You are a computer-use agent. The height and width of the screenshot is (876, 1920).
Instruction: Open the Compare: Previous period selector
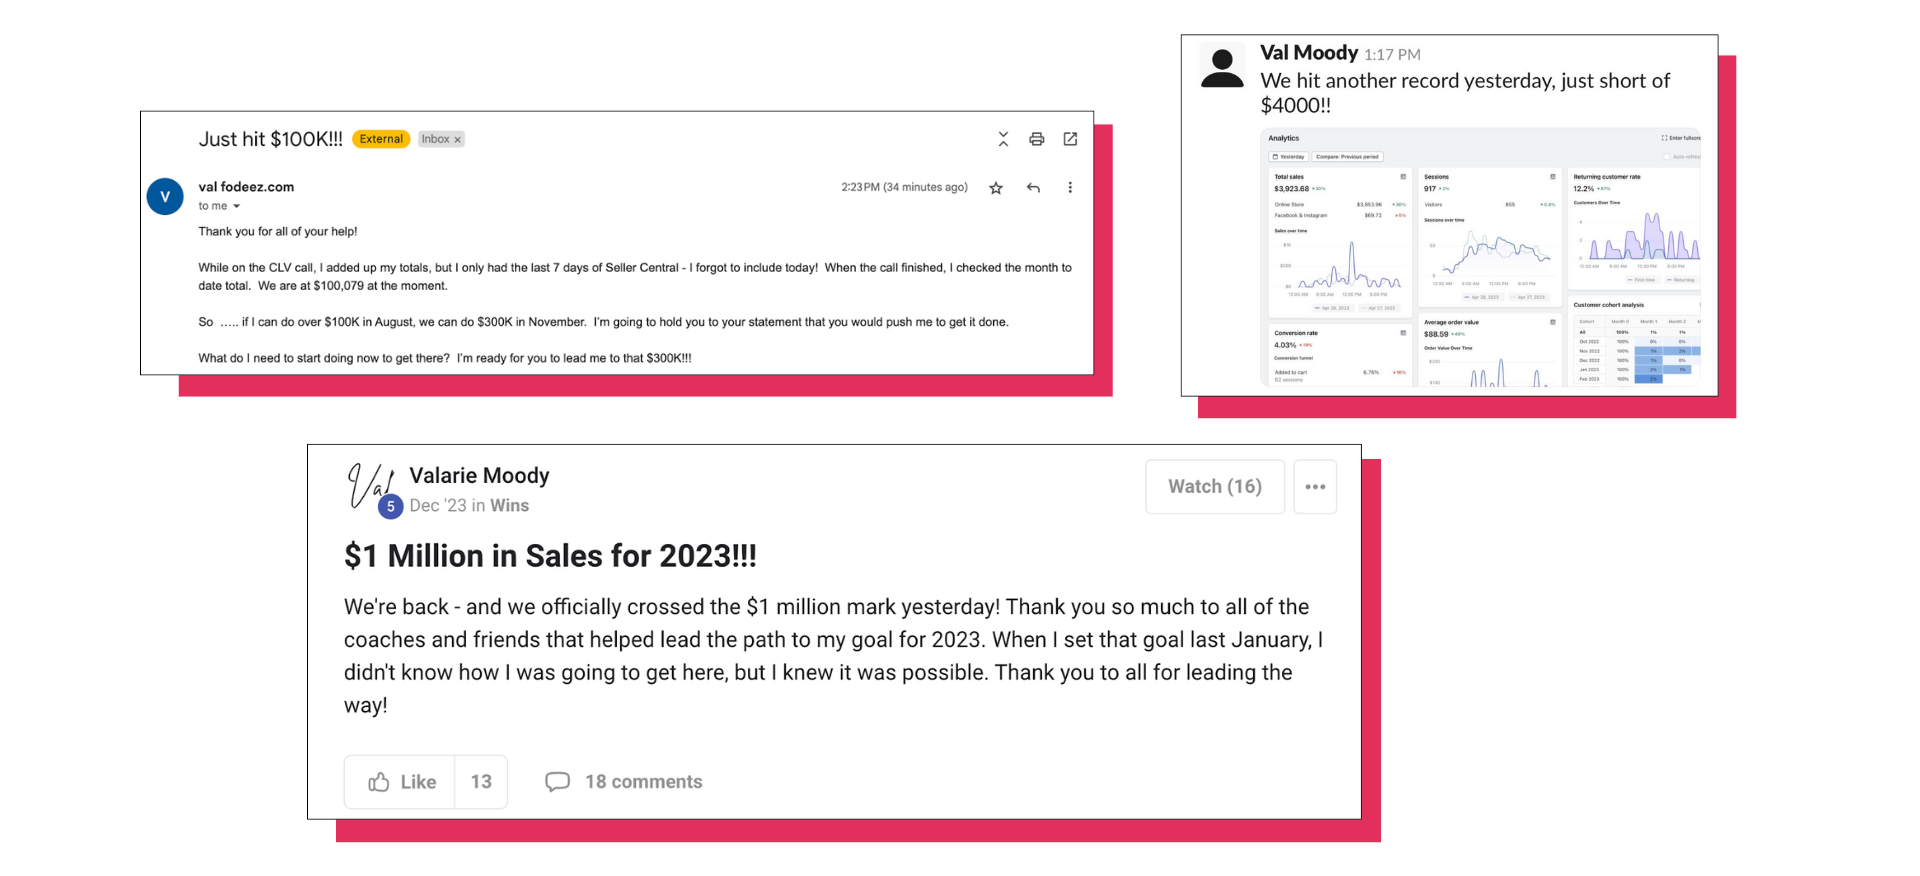point(1347,157)
